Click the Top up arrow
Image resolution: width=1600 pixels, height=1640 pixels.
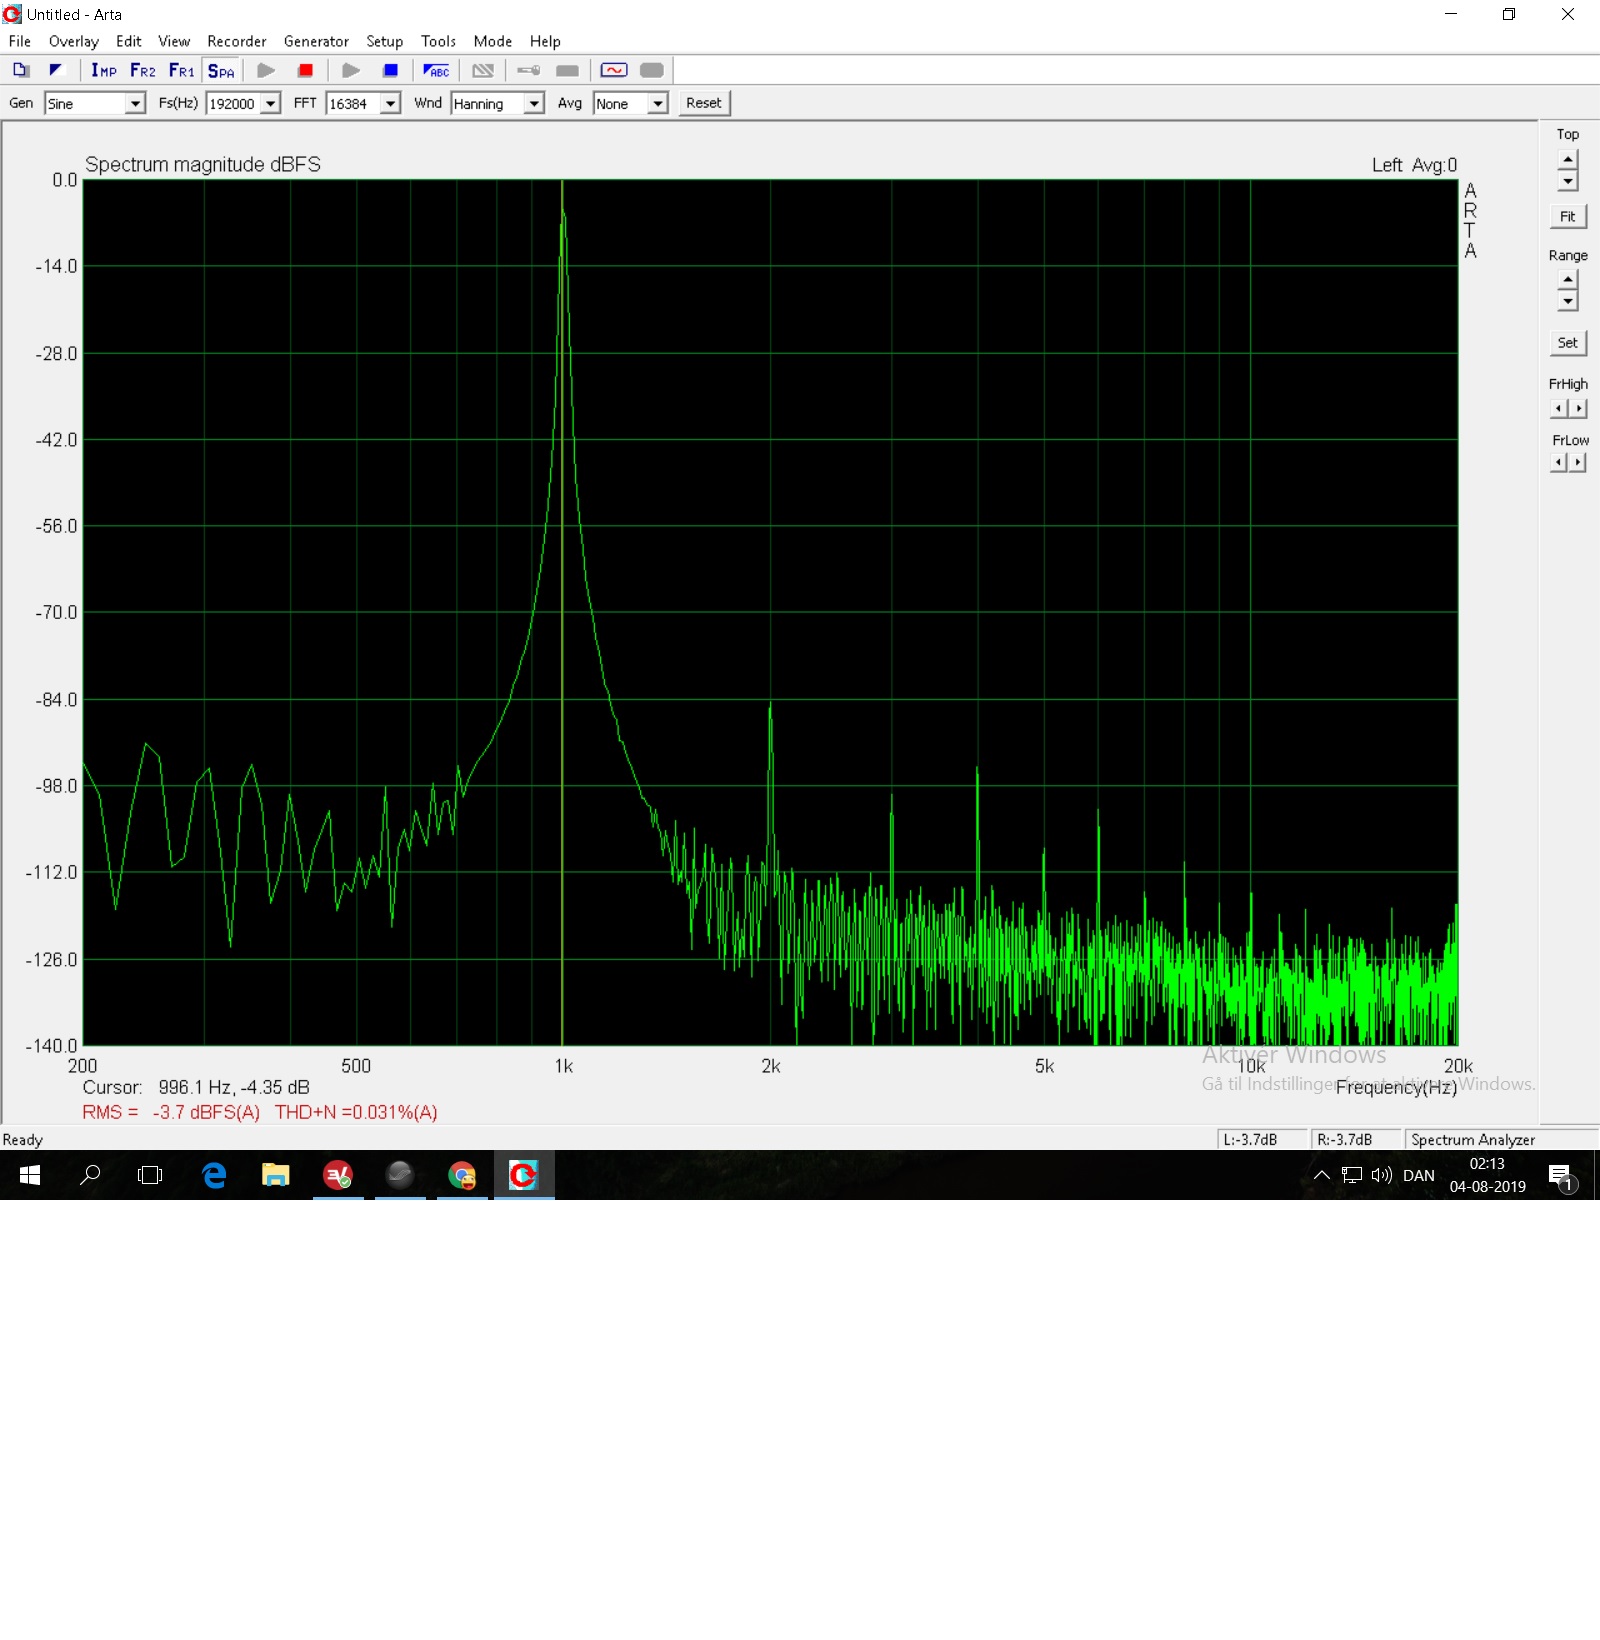click(1568, 160)
